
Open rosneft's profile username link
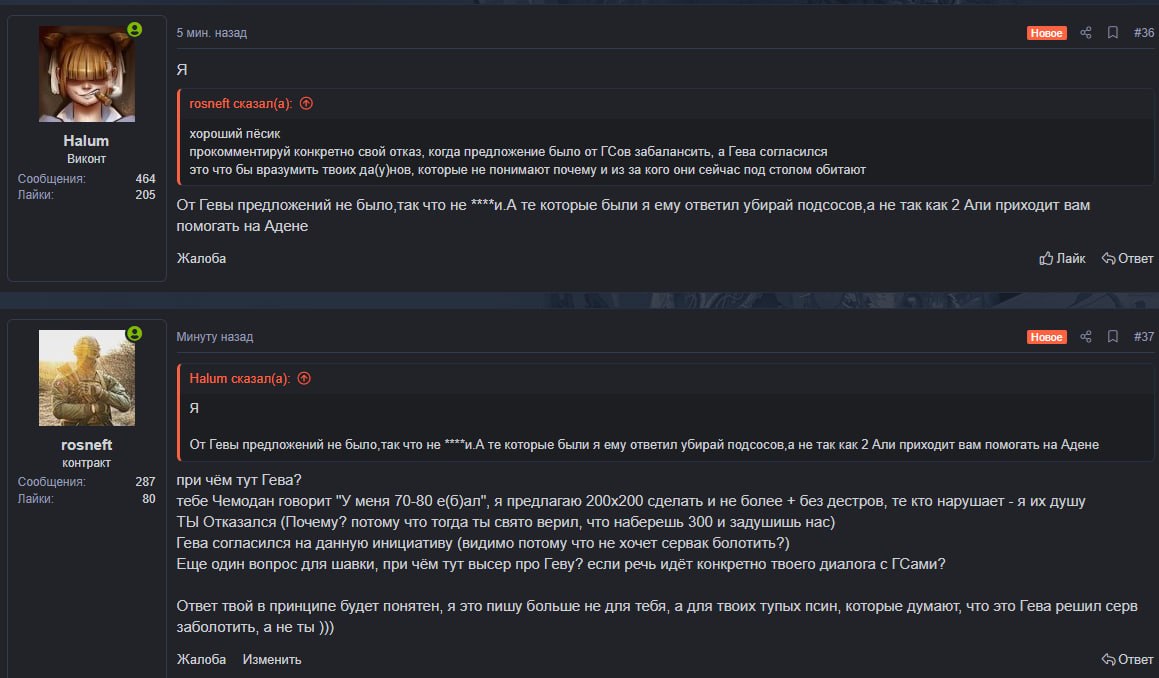[x=86, y=444]
